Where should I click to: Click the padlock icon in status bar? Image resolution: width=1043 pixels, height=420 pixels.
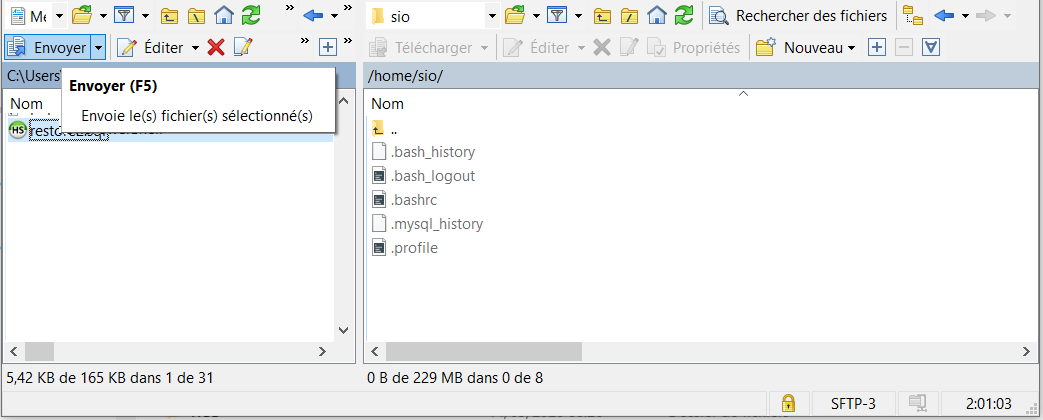(x=788, y=404)
